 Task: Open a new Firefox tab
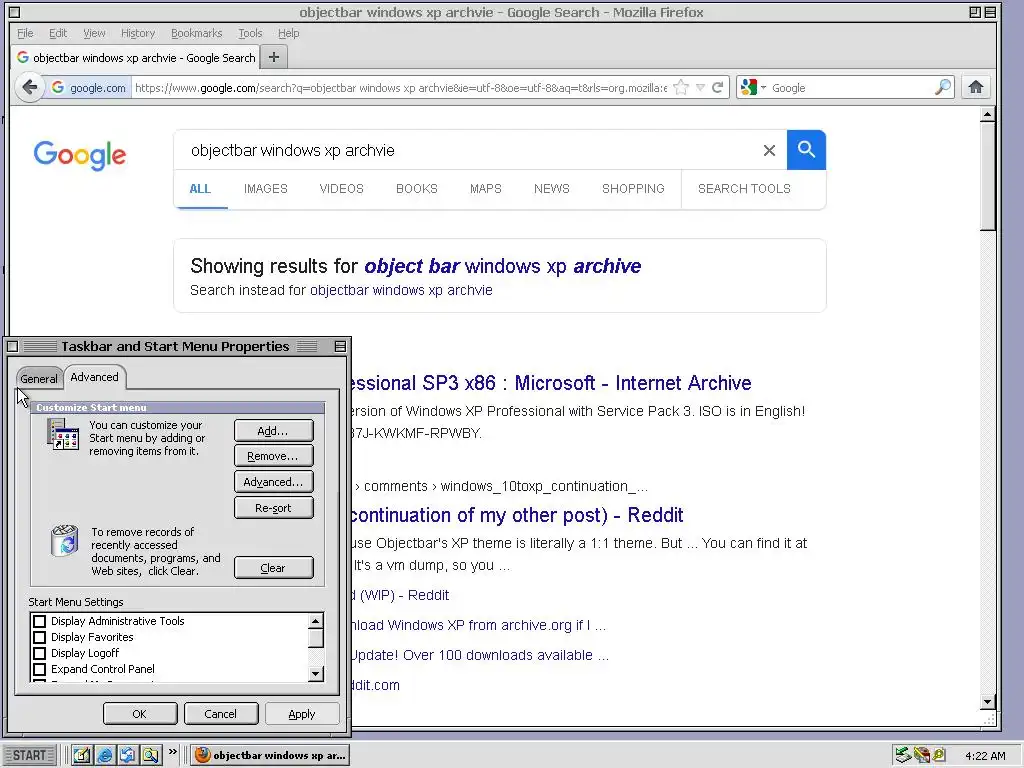click(x=274, y=57)
